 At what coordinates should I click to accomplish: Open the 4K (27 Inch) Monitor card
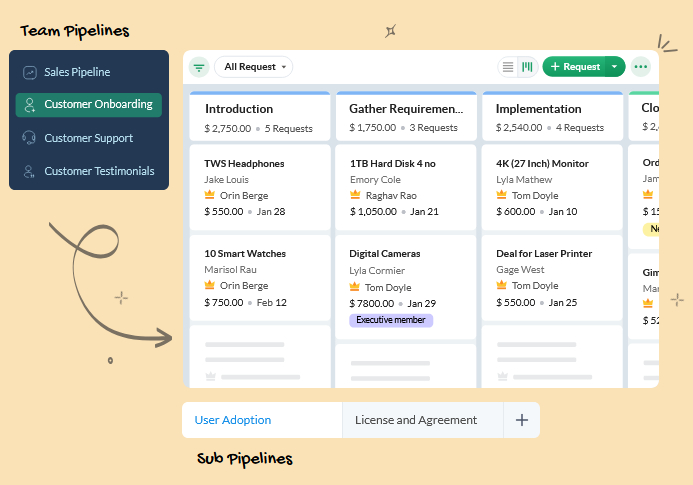point(552,187)
